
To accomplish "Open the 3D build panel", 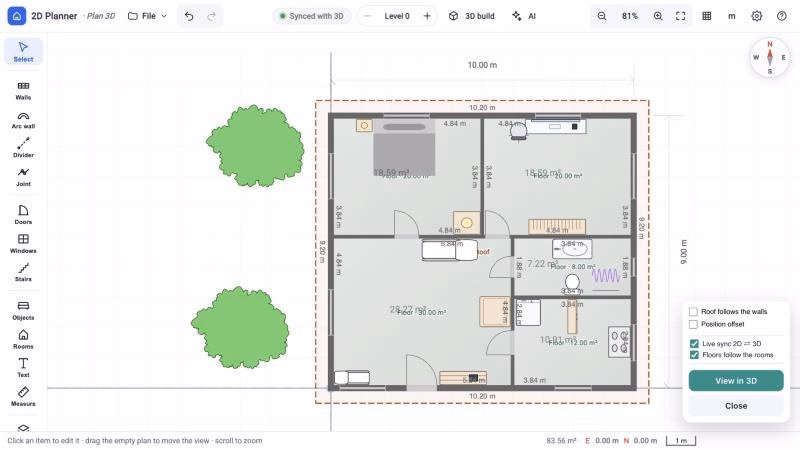I will 472,16.
